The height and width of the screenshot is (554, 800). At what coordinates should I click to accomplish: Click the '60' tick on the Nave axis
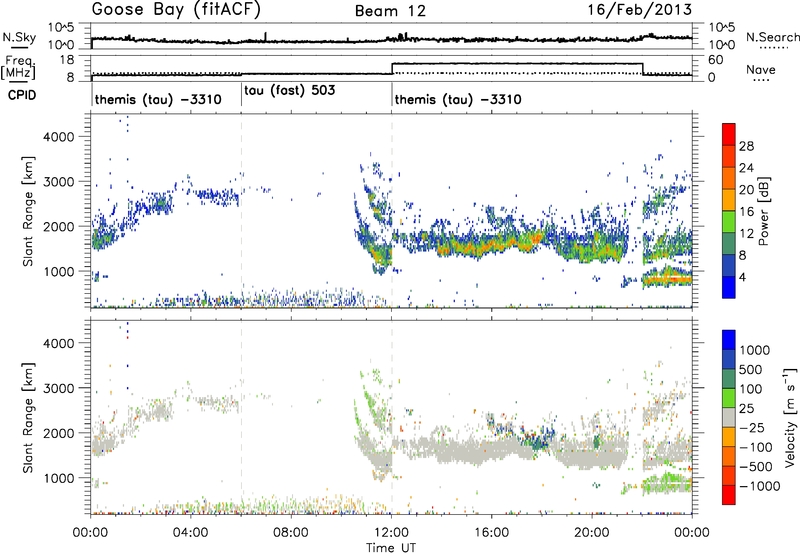[x=716, y=60]
